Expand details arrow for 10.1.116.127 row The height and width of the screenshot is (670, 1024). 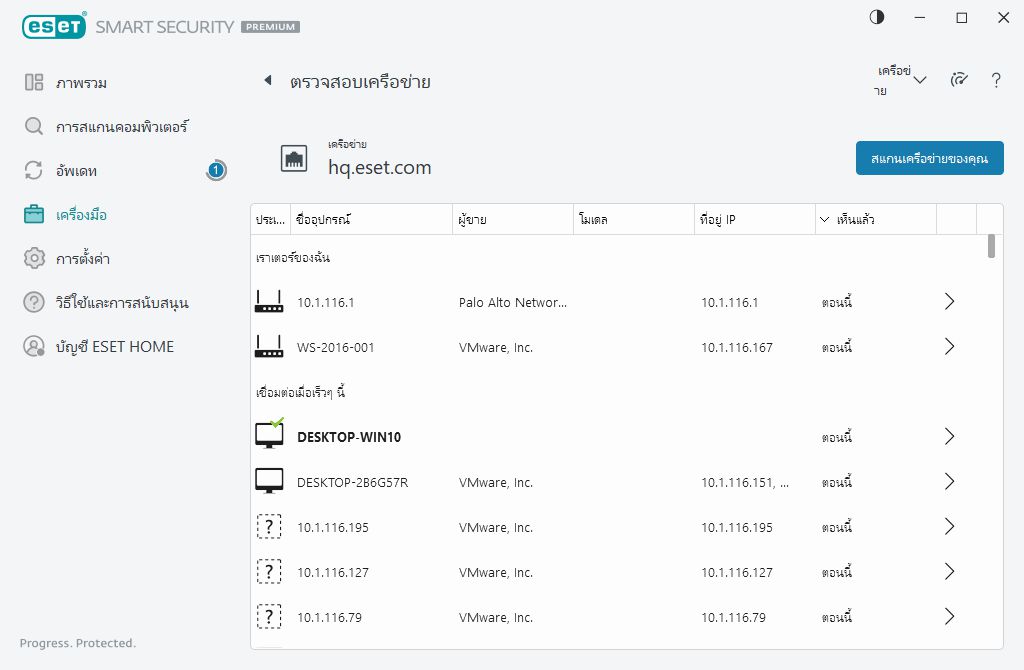tap(949, 572)
